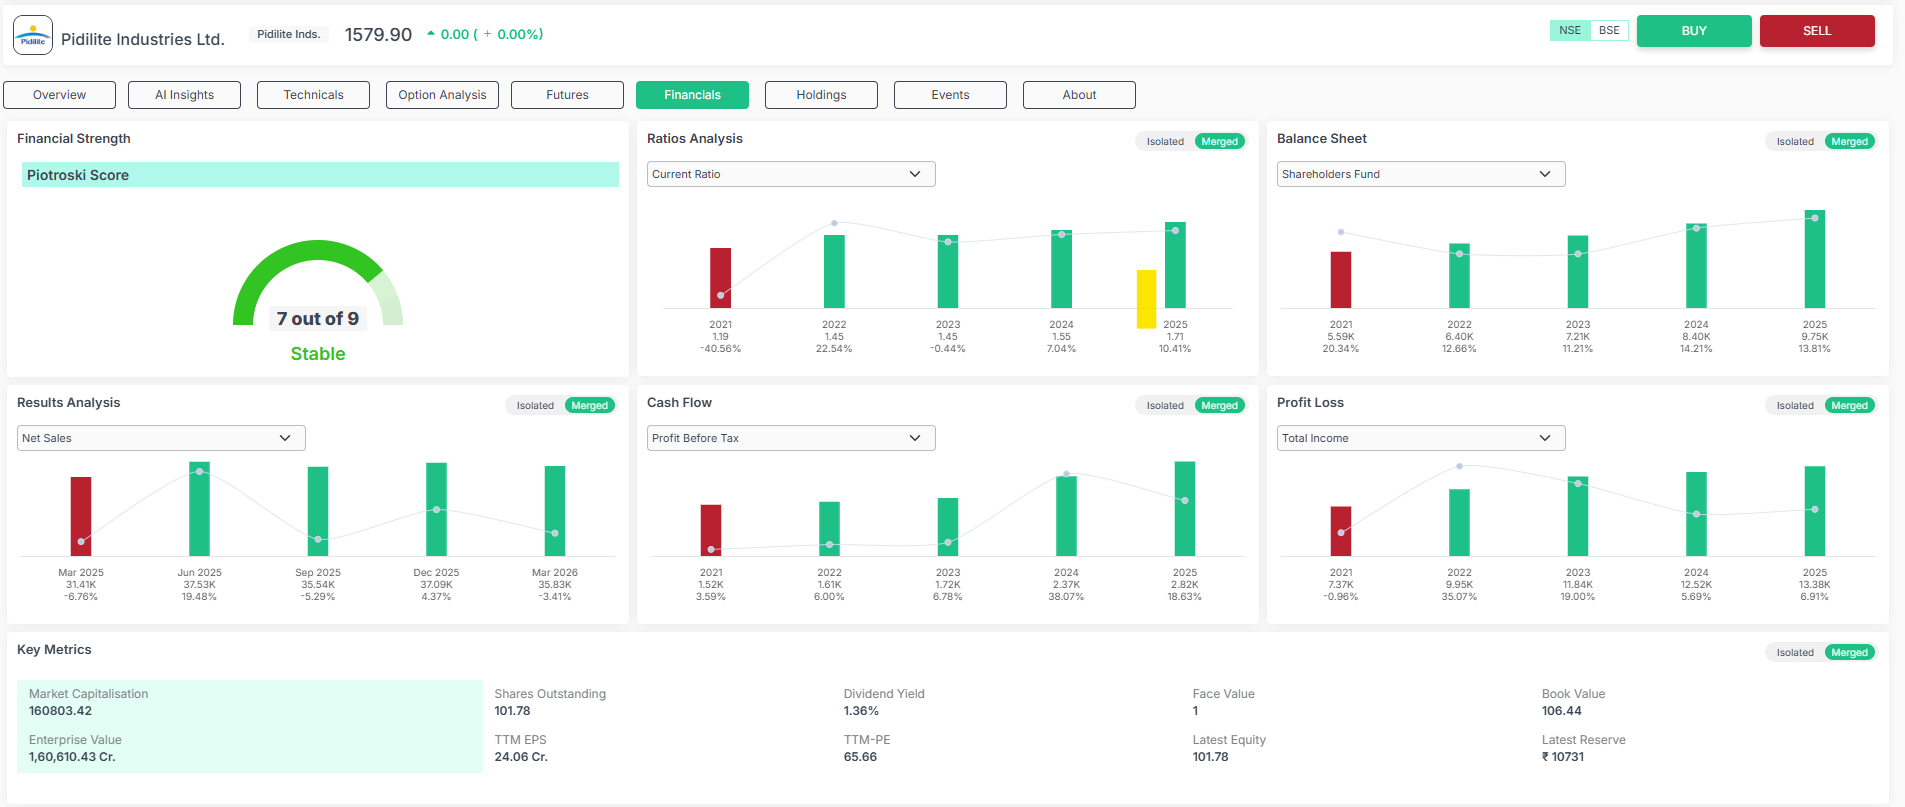Click the red 2021 bar in Balance Sheet chart

pos(1340,279)
